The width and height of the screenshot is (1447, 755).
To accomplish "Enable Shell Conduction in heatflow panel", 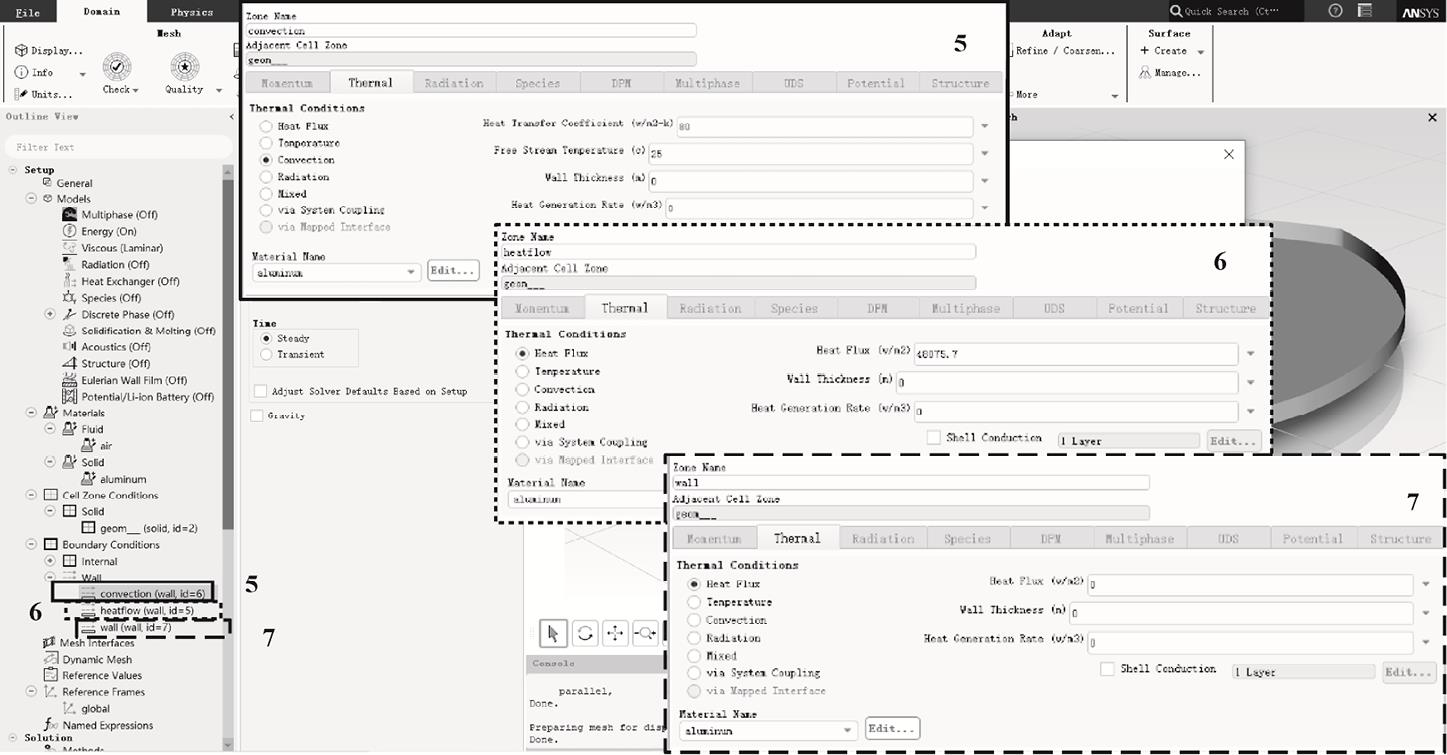I will (x=934, y=438).
